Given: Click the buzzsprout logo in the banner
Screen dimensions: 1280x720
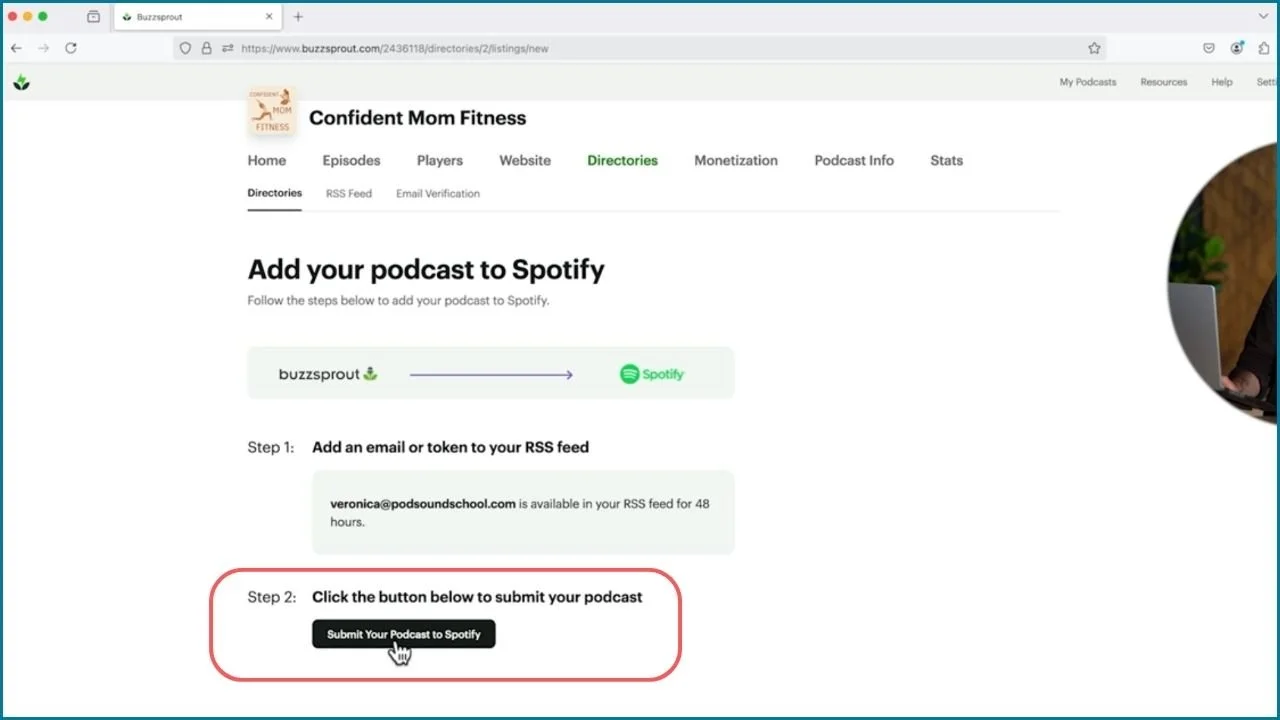Looking at the screenshot, I should coord(328,374).
